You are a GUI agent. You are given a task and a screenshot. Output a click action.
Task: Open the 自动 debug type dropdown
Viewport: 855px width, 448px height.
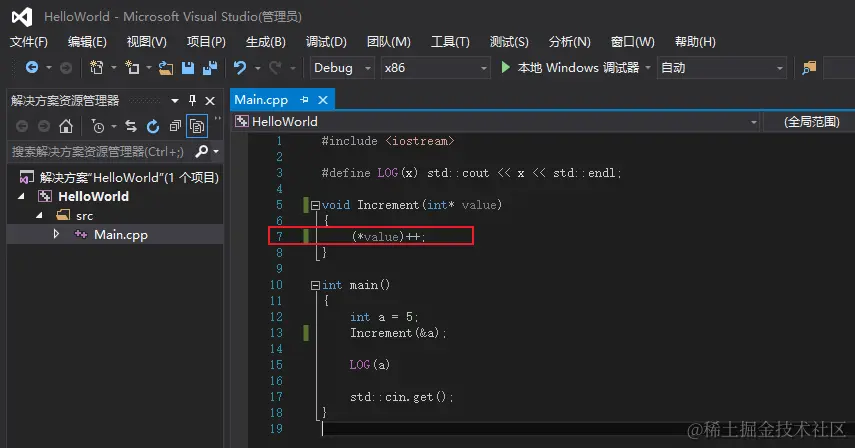click(x=721, y=68)
